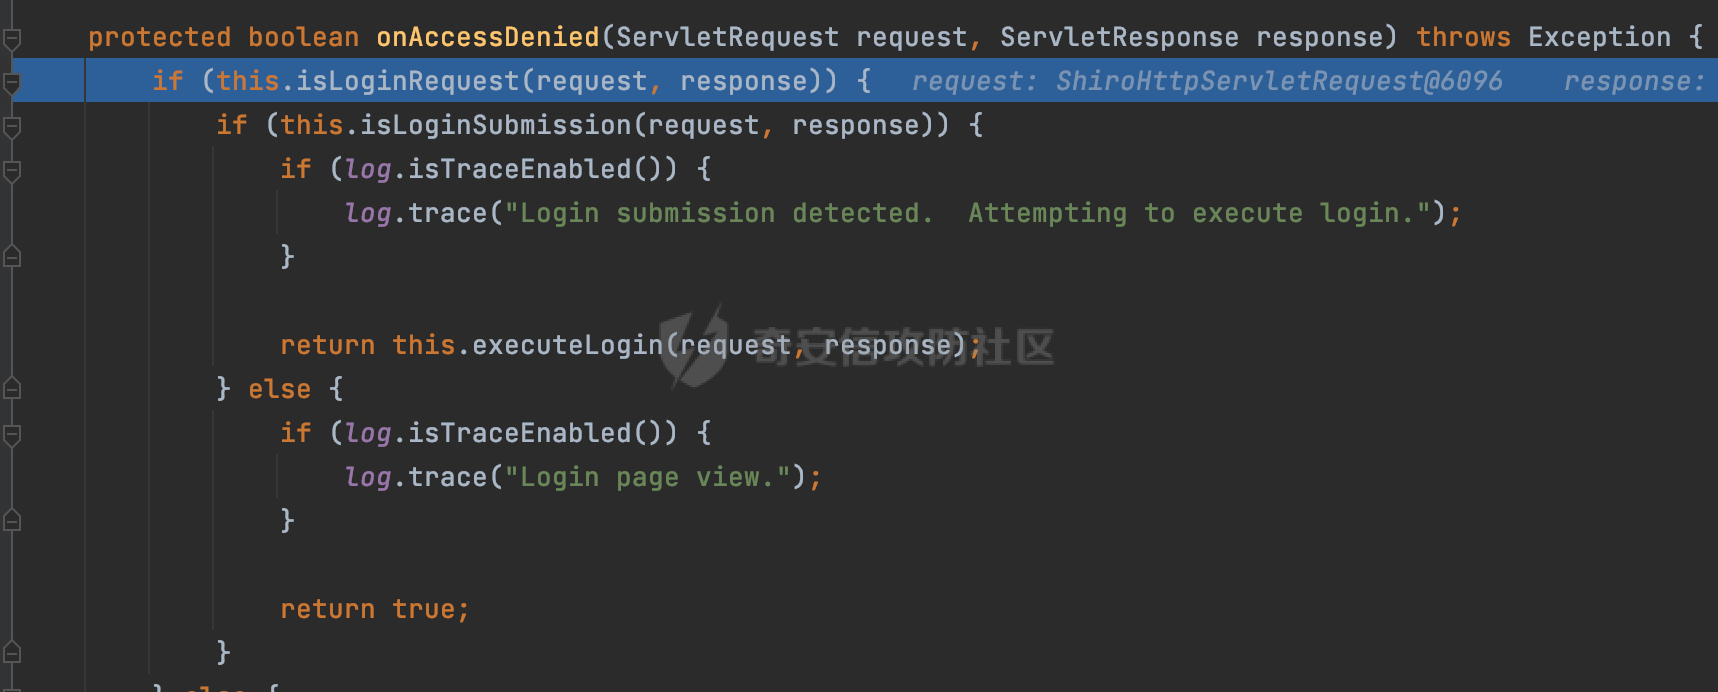Click fold-end marker after Login page view block
Screen dimensions: 1718x692
[12, 521]
